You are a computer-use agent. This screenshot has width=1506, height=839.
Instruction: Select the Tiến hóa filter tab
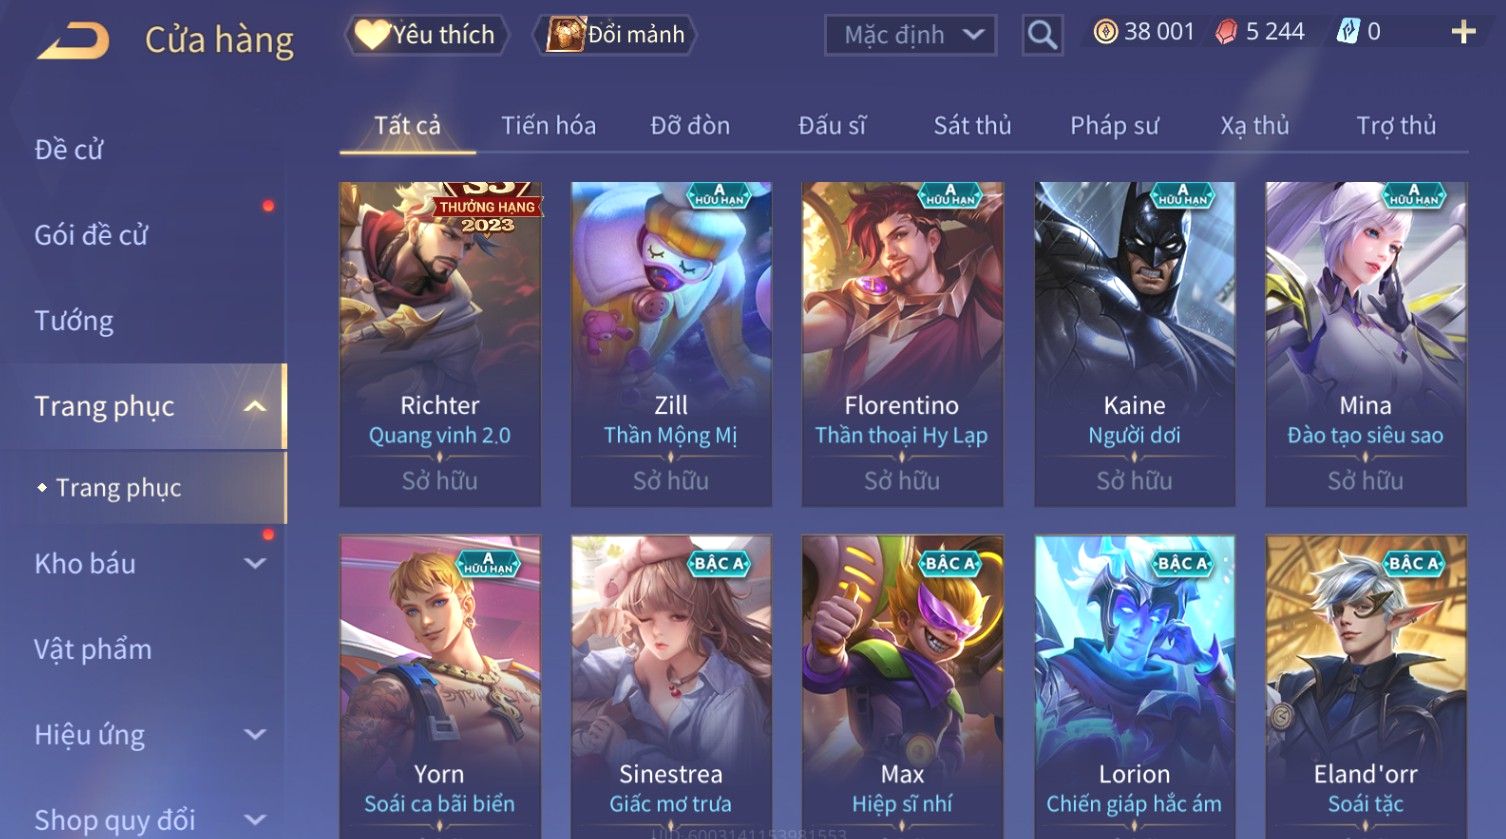coord(548,126)
